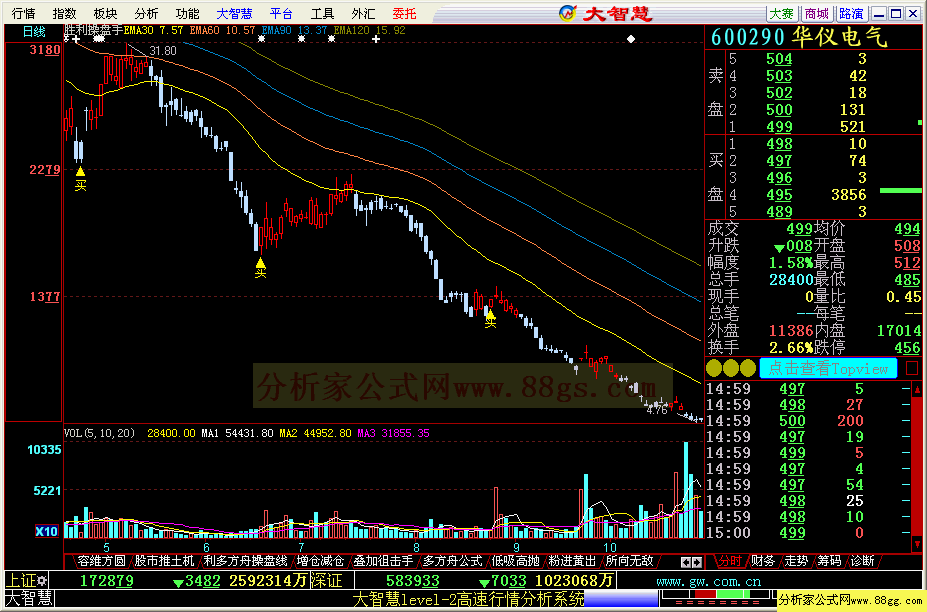Click the red-green market breadth bar in status bar
This screenshot has height=612, width=927.
click(718, 594)
